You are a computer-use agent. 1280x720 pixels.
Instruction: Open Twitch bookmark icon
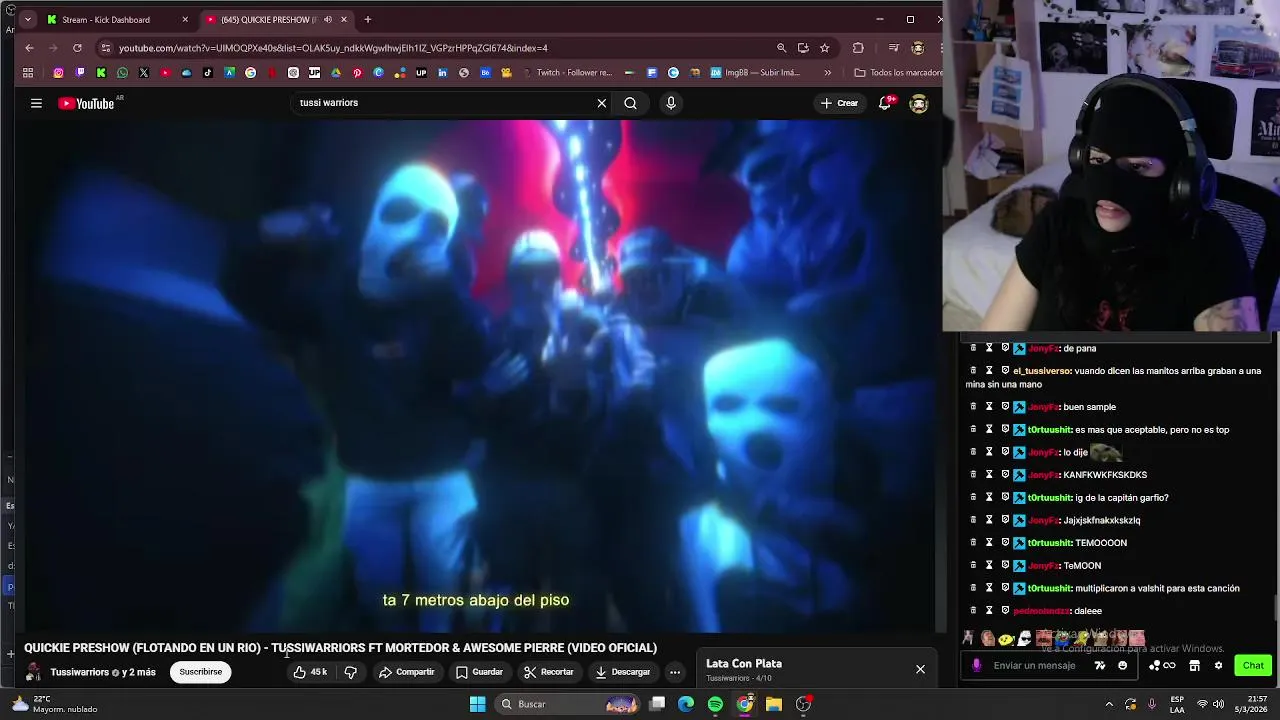pyautogui.click(x=80, y=73)
